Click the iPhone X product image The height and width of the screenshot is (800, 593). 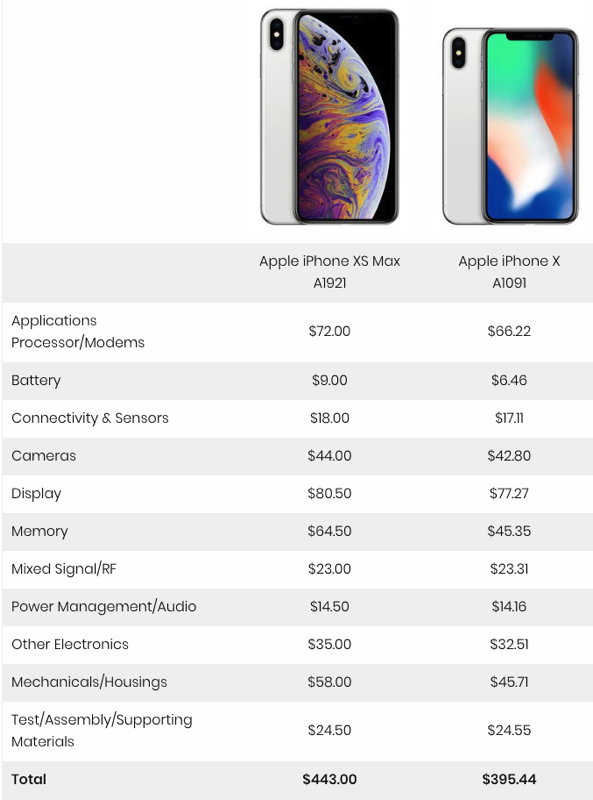pyautogui.click(x=510, y=126)
